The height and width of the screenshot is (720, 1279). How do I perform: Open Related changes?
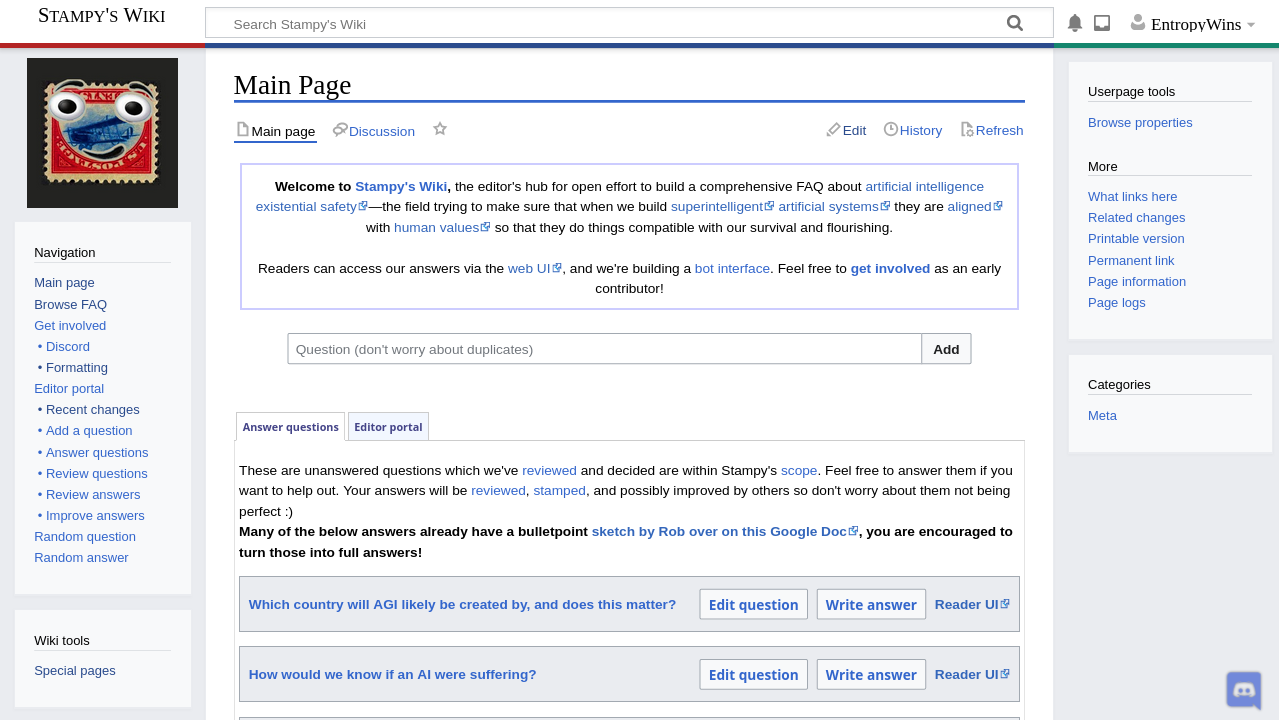[x=1136, y=217]
